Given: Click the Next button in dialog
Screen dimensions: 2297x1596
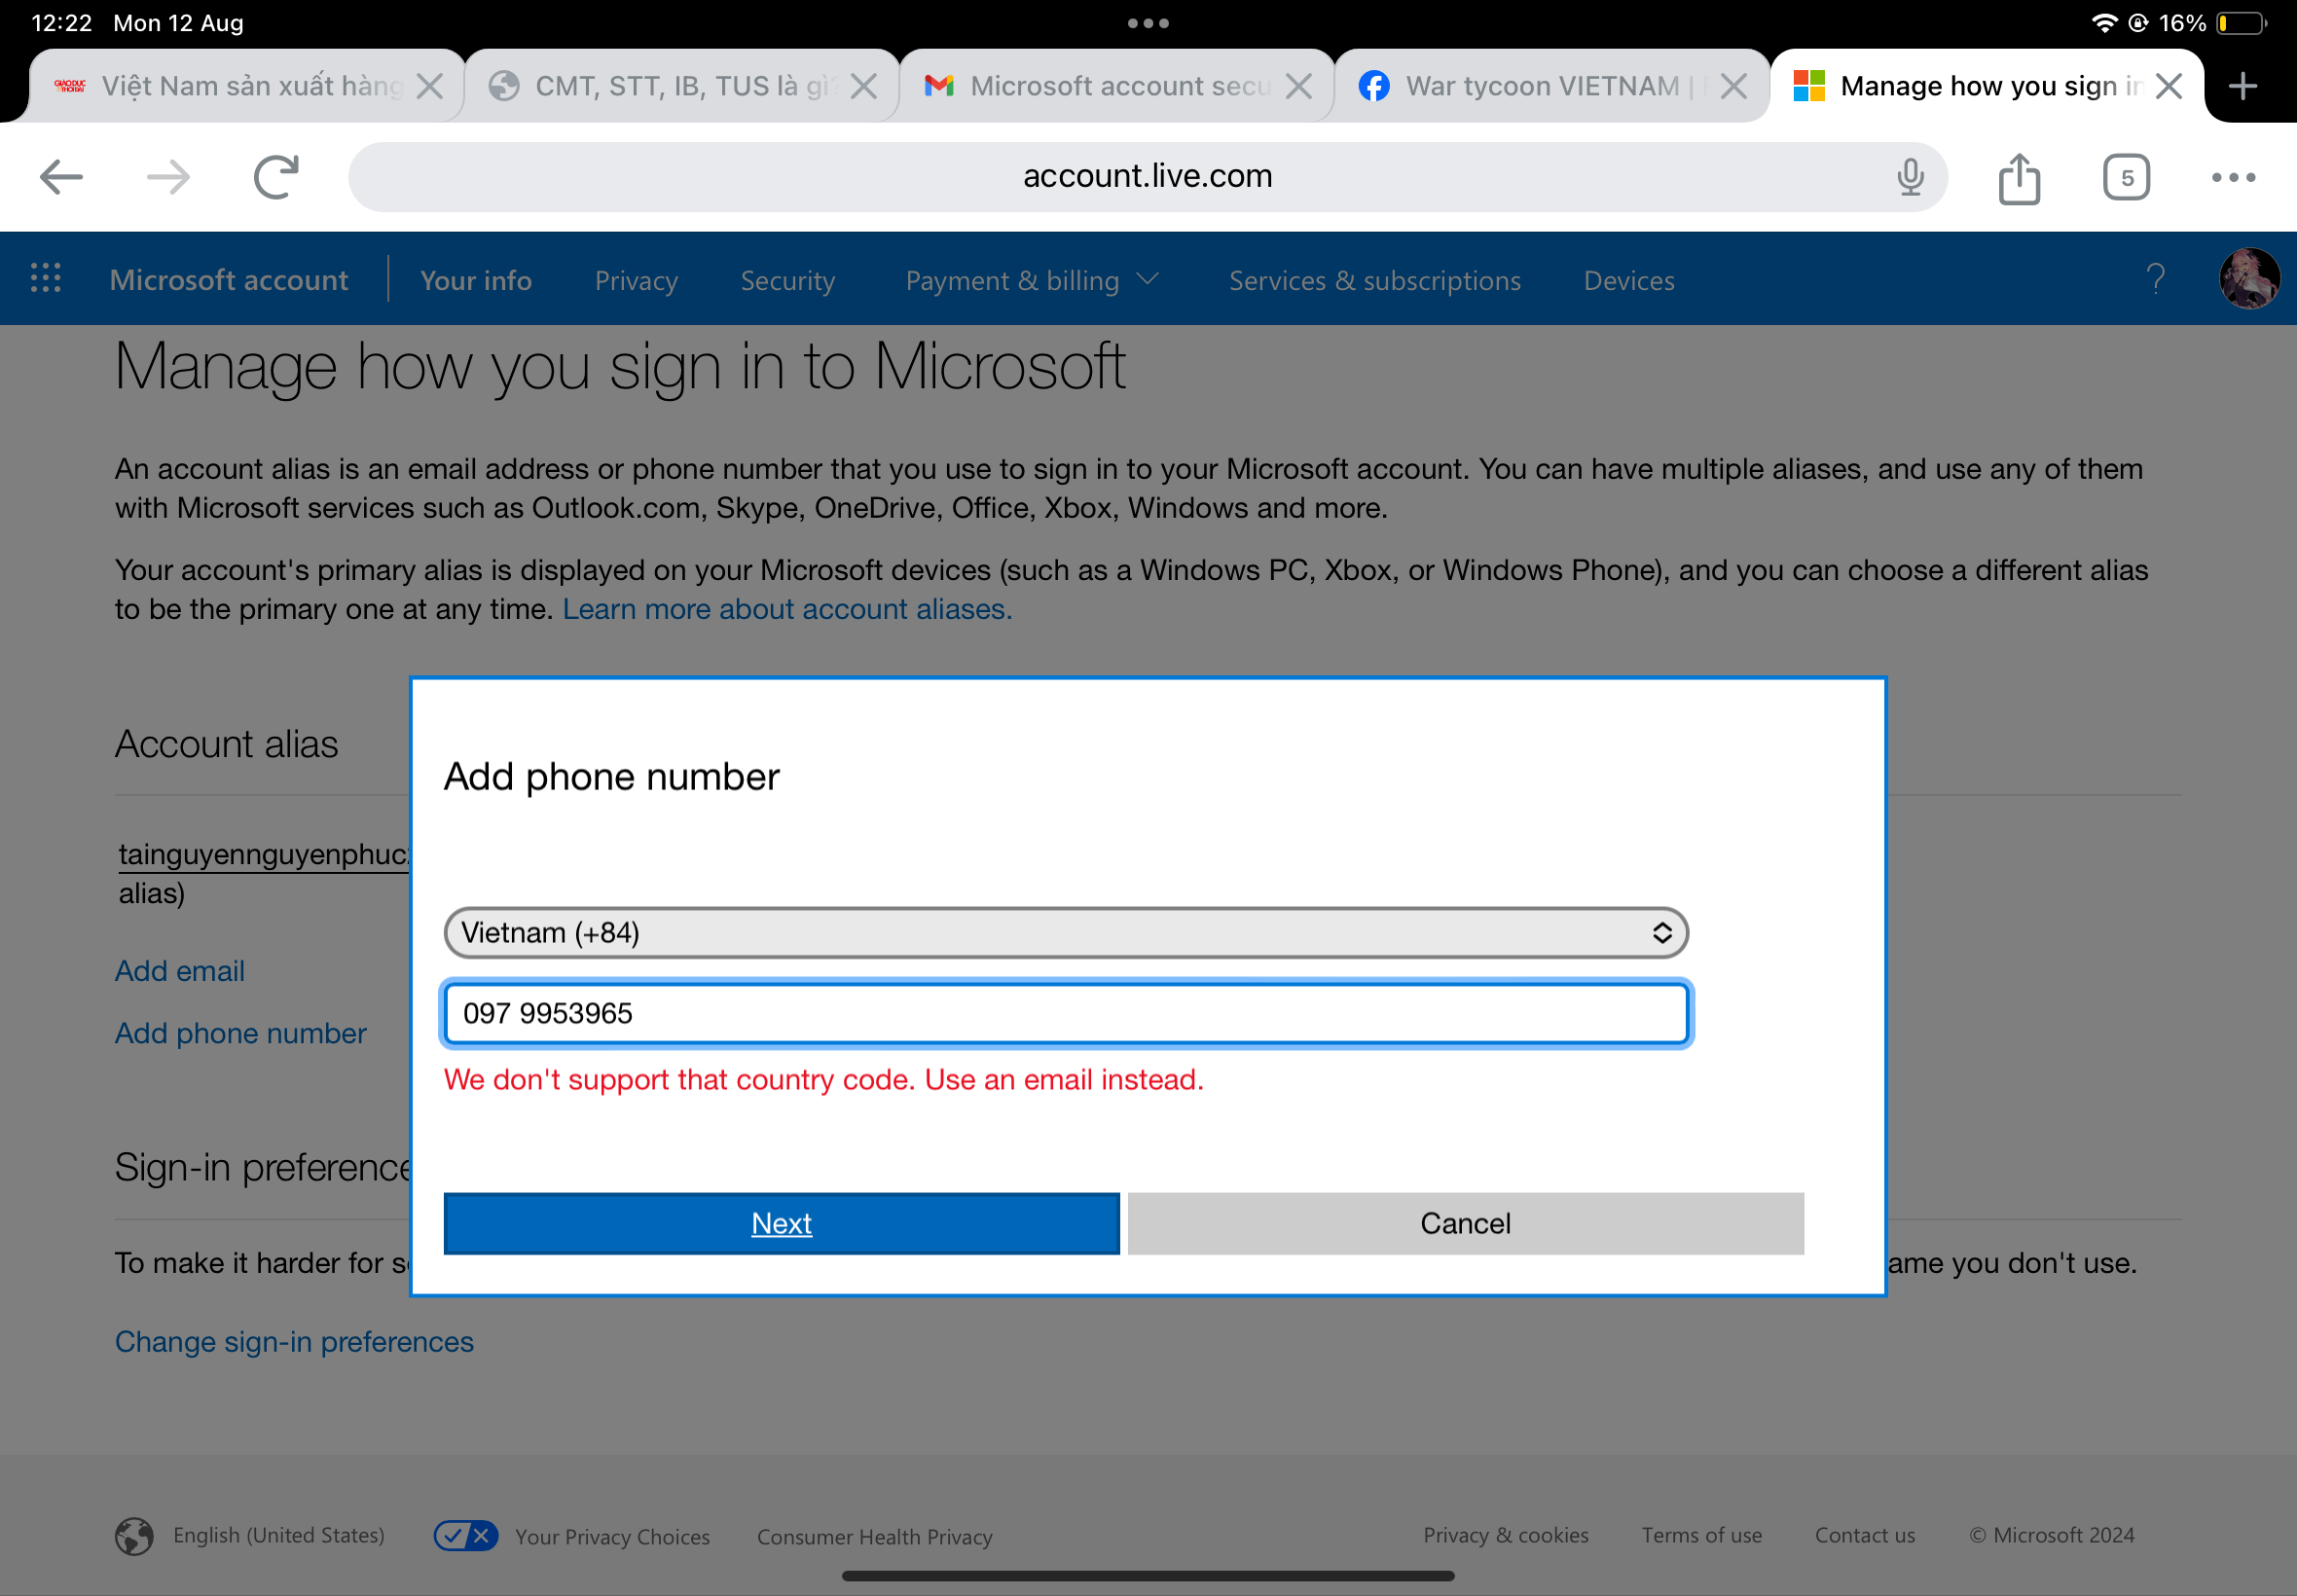Looking at the screenshot, I should [x=781, y=1223].
